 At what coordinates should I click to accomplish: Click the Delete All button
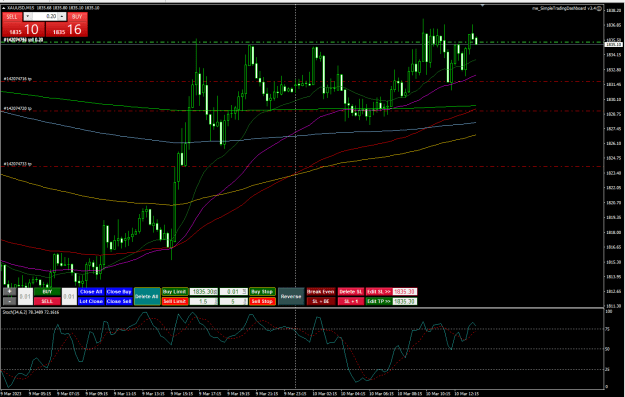(147, 297)
